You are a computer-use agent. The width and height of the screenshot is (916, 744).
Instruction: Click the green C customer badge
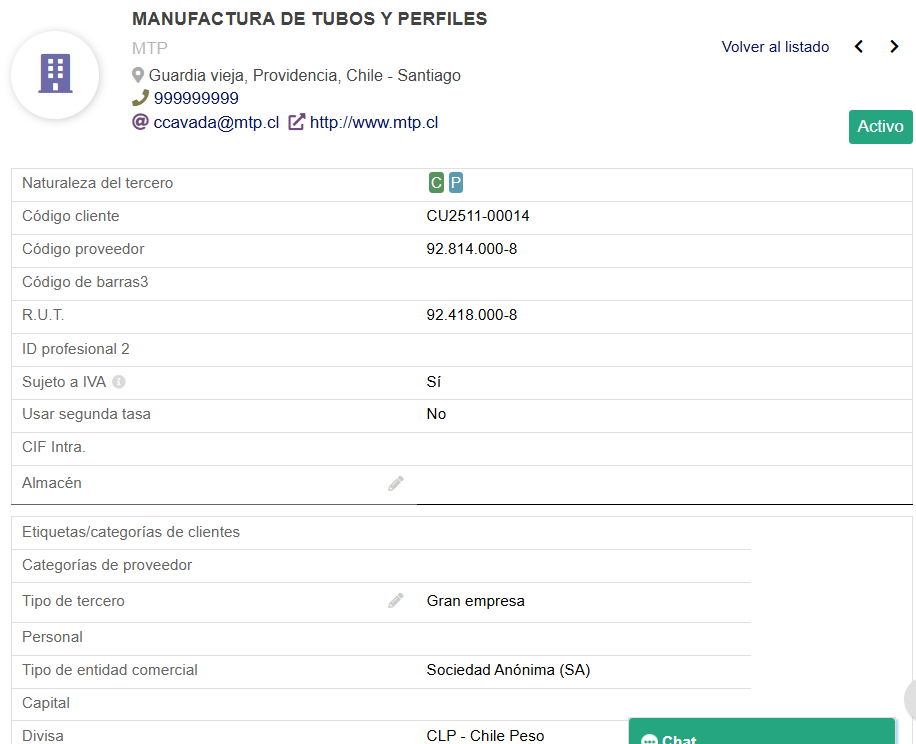pyautogui.click(x=436, y=183)
